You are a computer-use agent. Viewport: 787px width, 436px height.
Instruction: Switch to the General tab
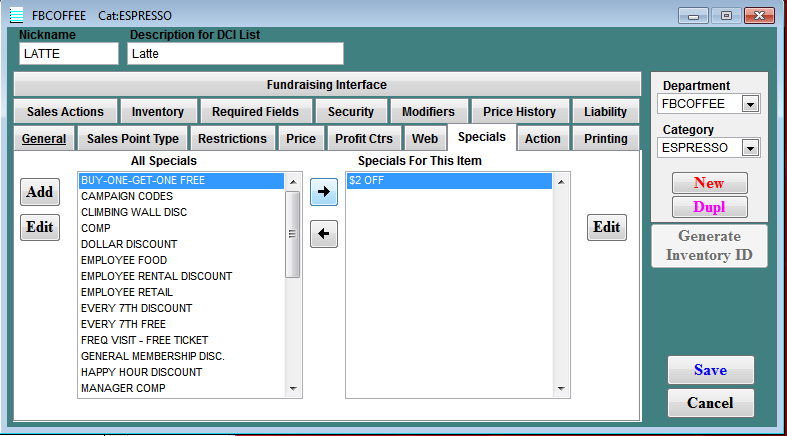click(44, 138)
